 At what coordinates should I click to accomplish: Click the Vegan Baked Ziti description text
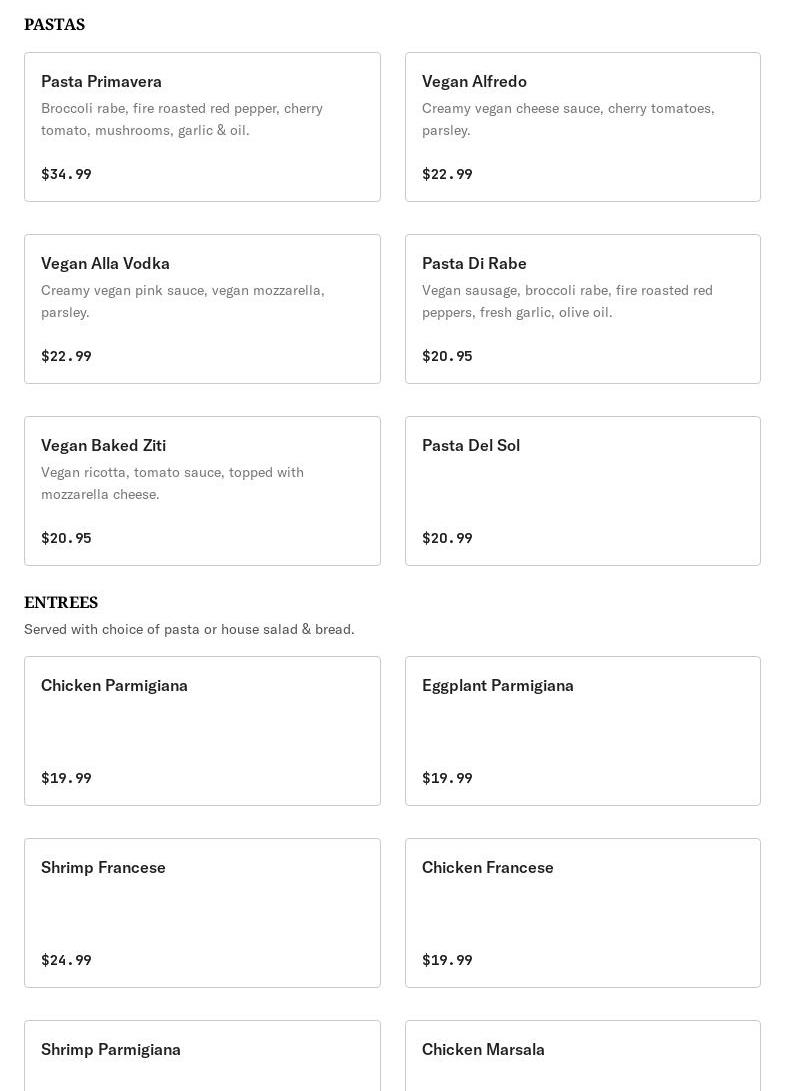tap(172, 483)
